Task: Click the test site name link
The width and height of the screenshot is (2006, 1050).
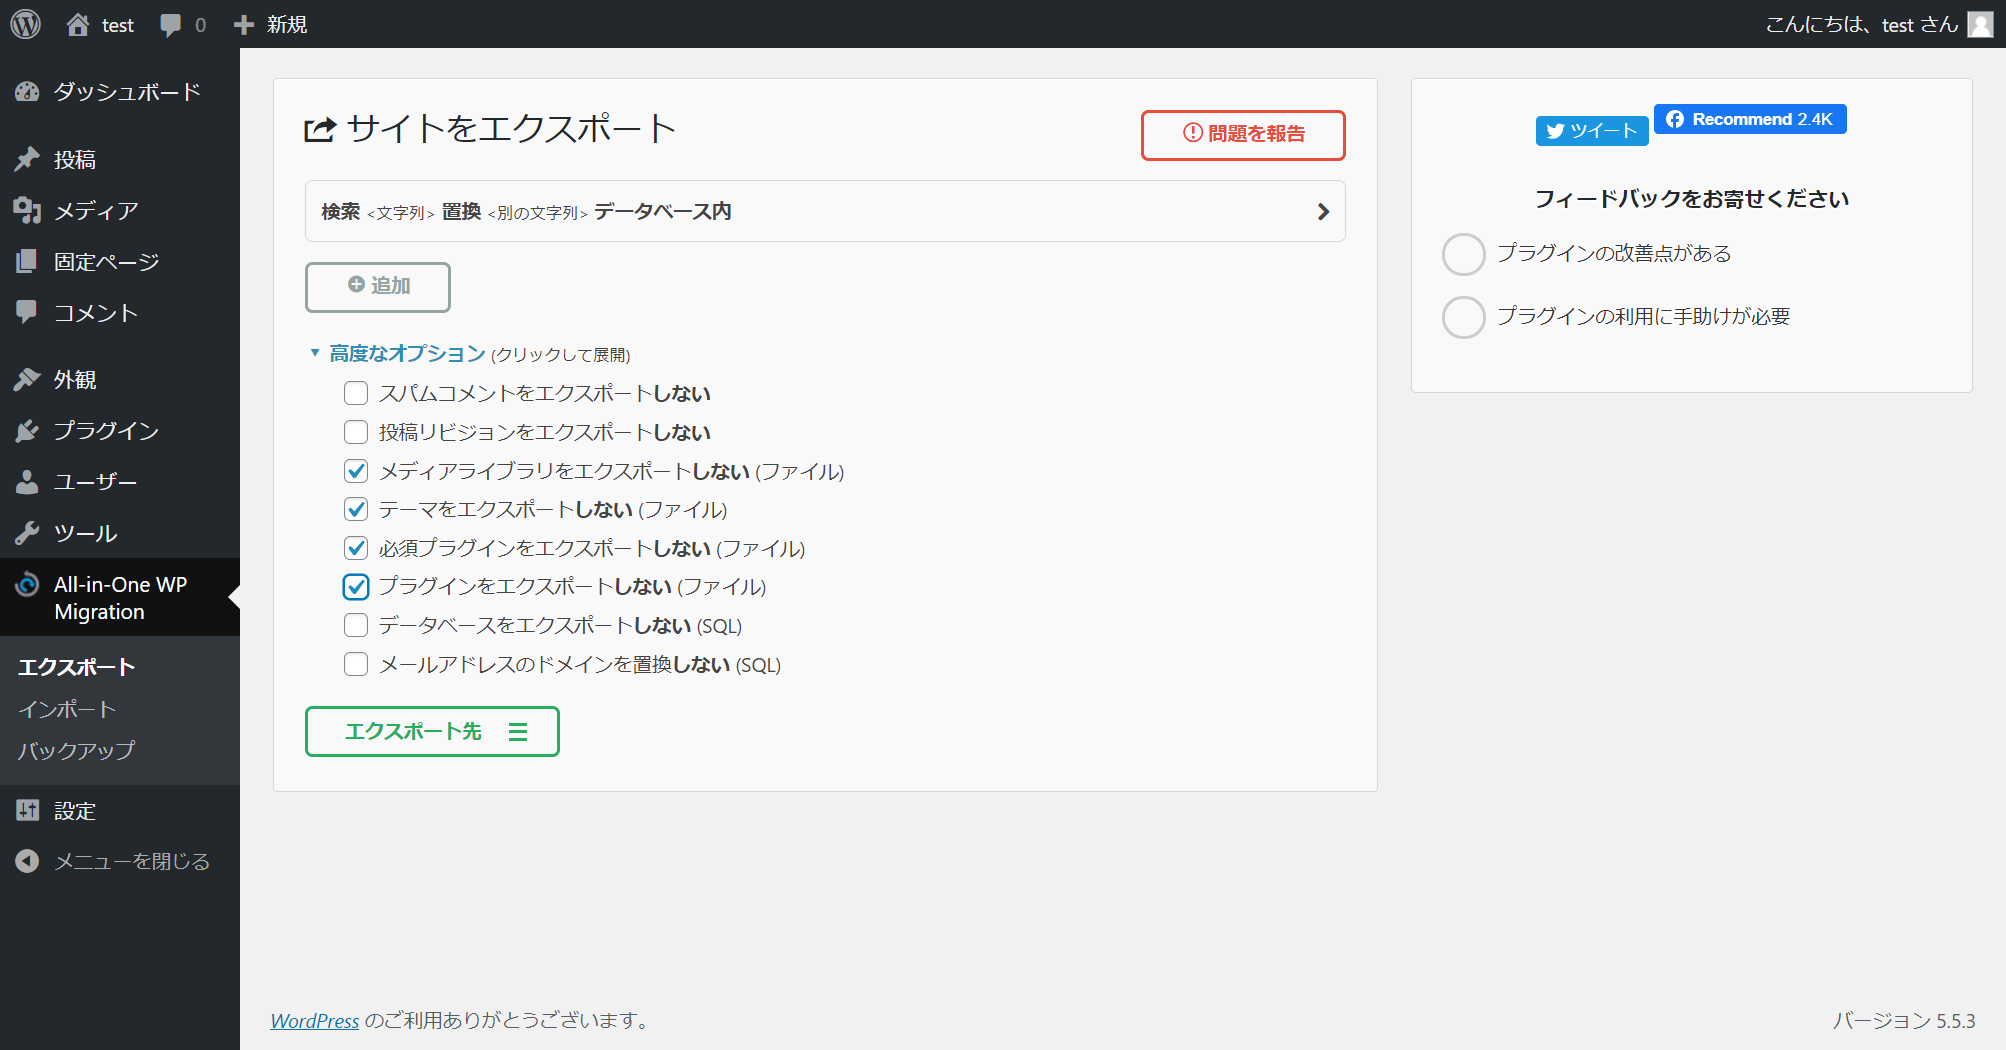Action: tap(117, 25)
